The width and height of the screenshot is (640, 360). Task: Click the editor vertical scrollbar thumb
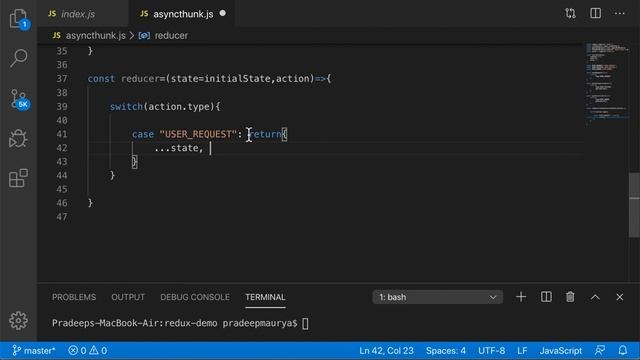click(x=634, y=205)
